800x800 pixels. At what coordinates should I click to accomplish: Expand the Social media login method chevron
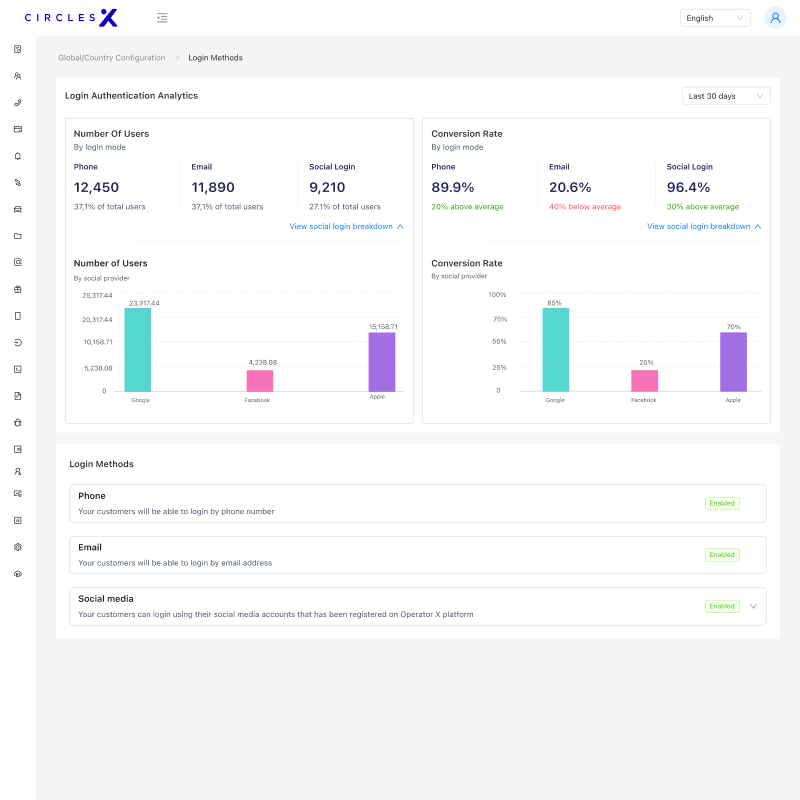point(753,606)
